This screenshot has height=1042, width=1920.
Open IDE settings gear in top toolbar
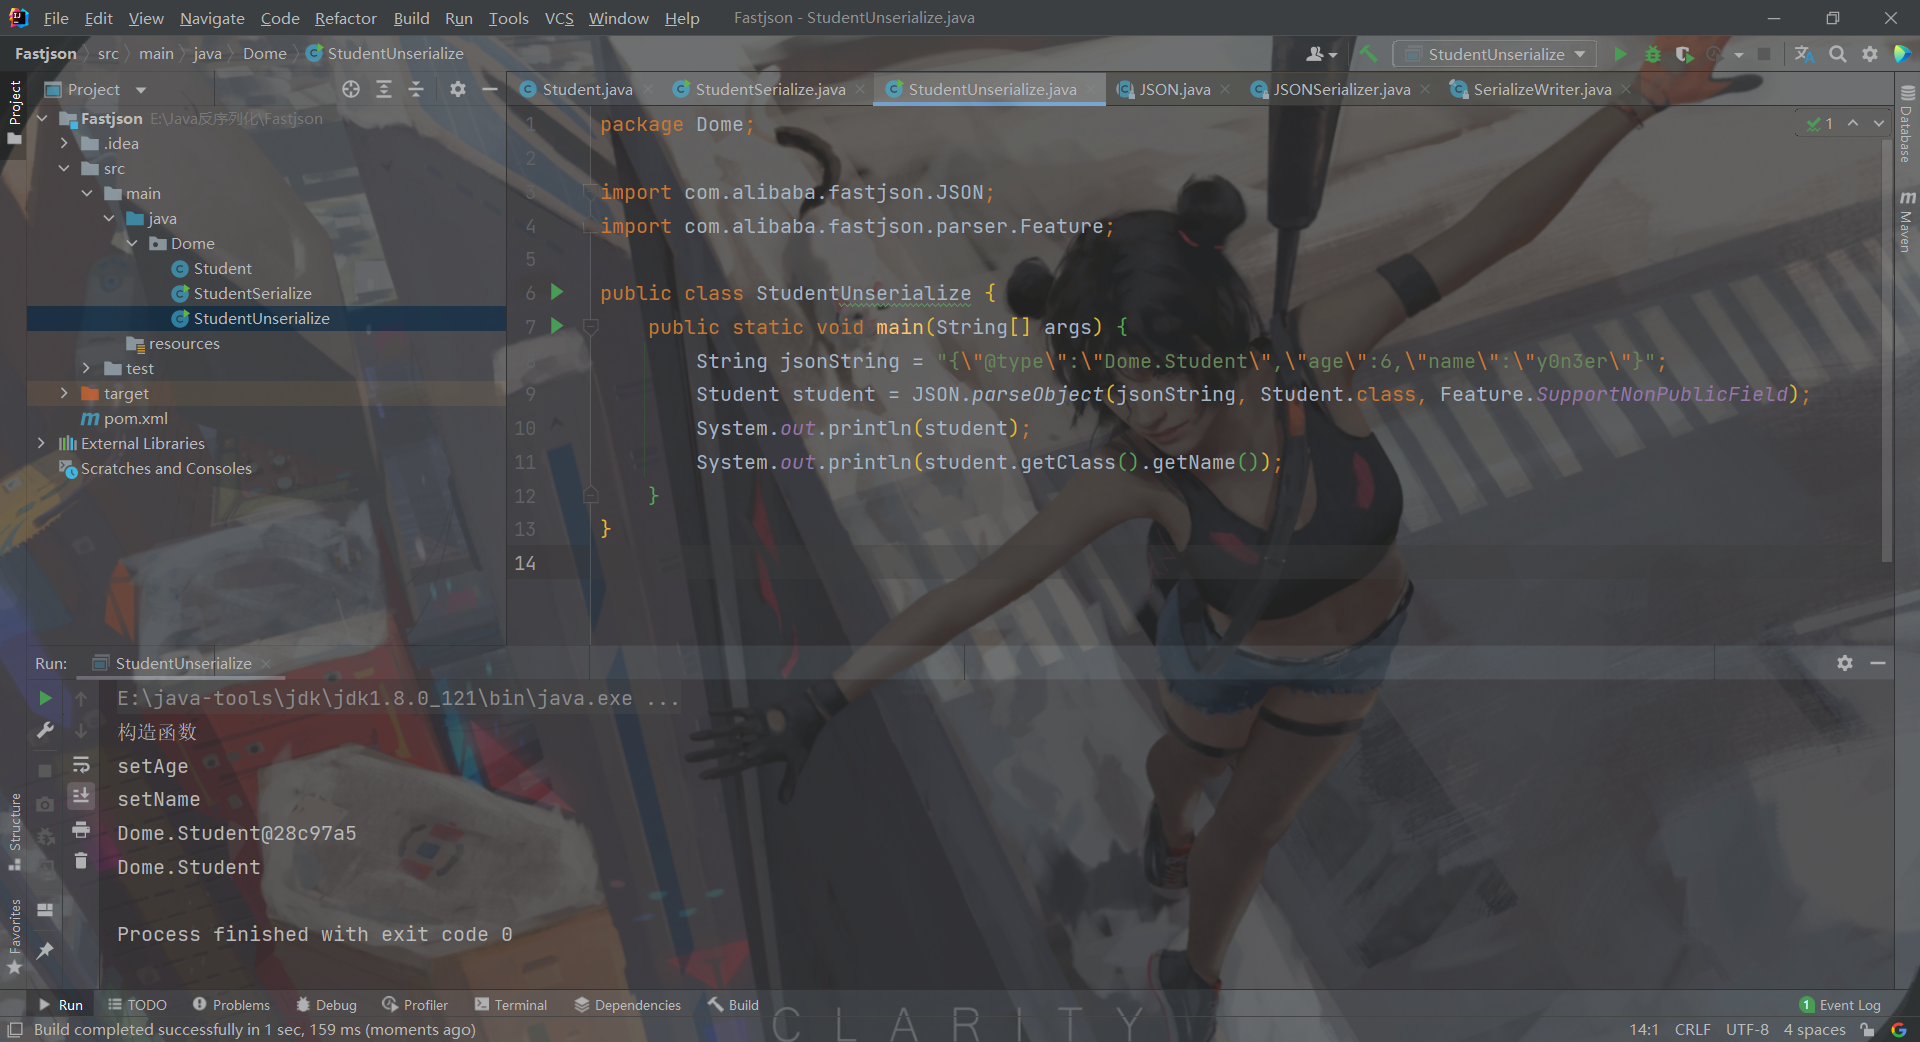pos(1870,54)
